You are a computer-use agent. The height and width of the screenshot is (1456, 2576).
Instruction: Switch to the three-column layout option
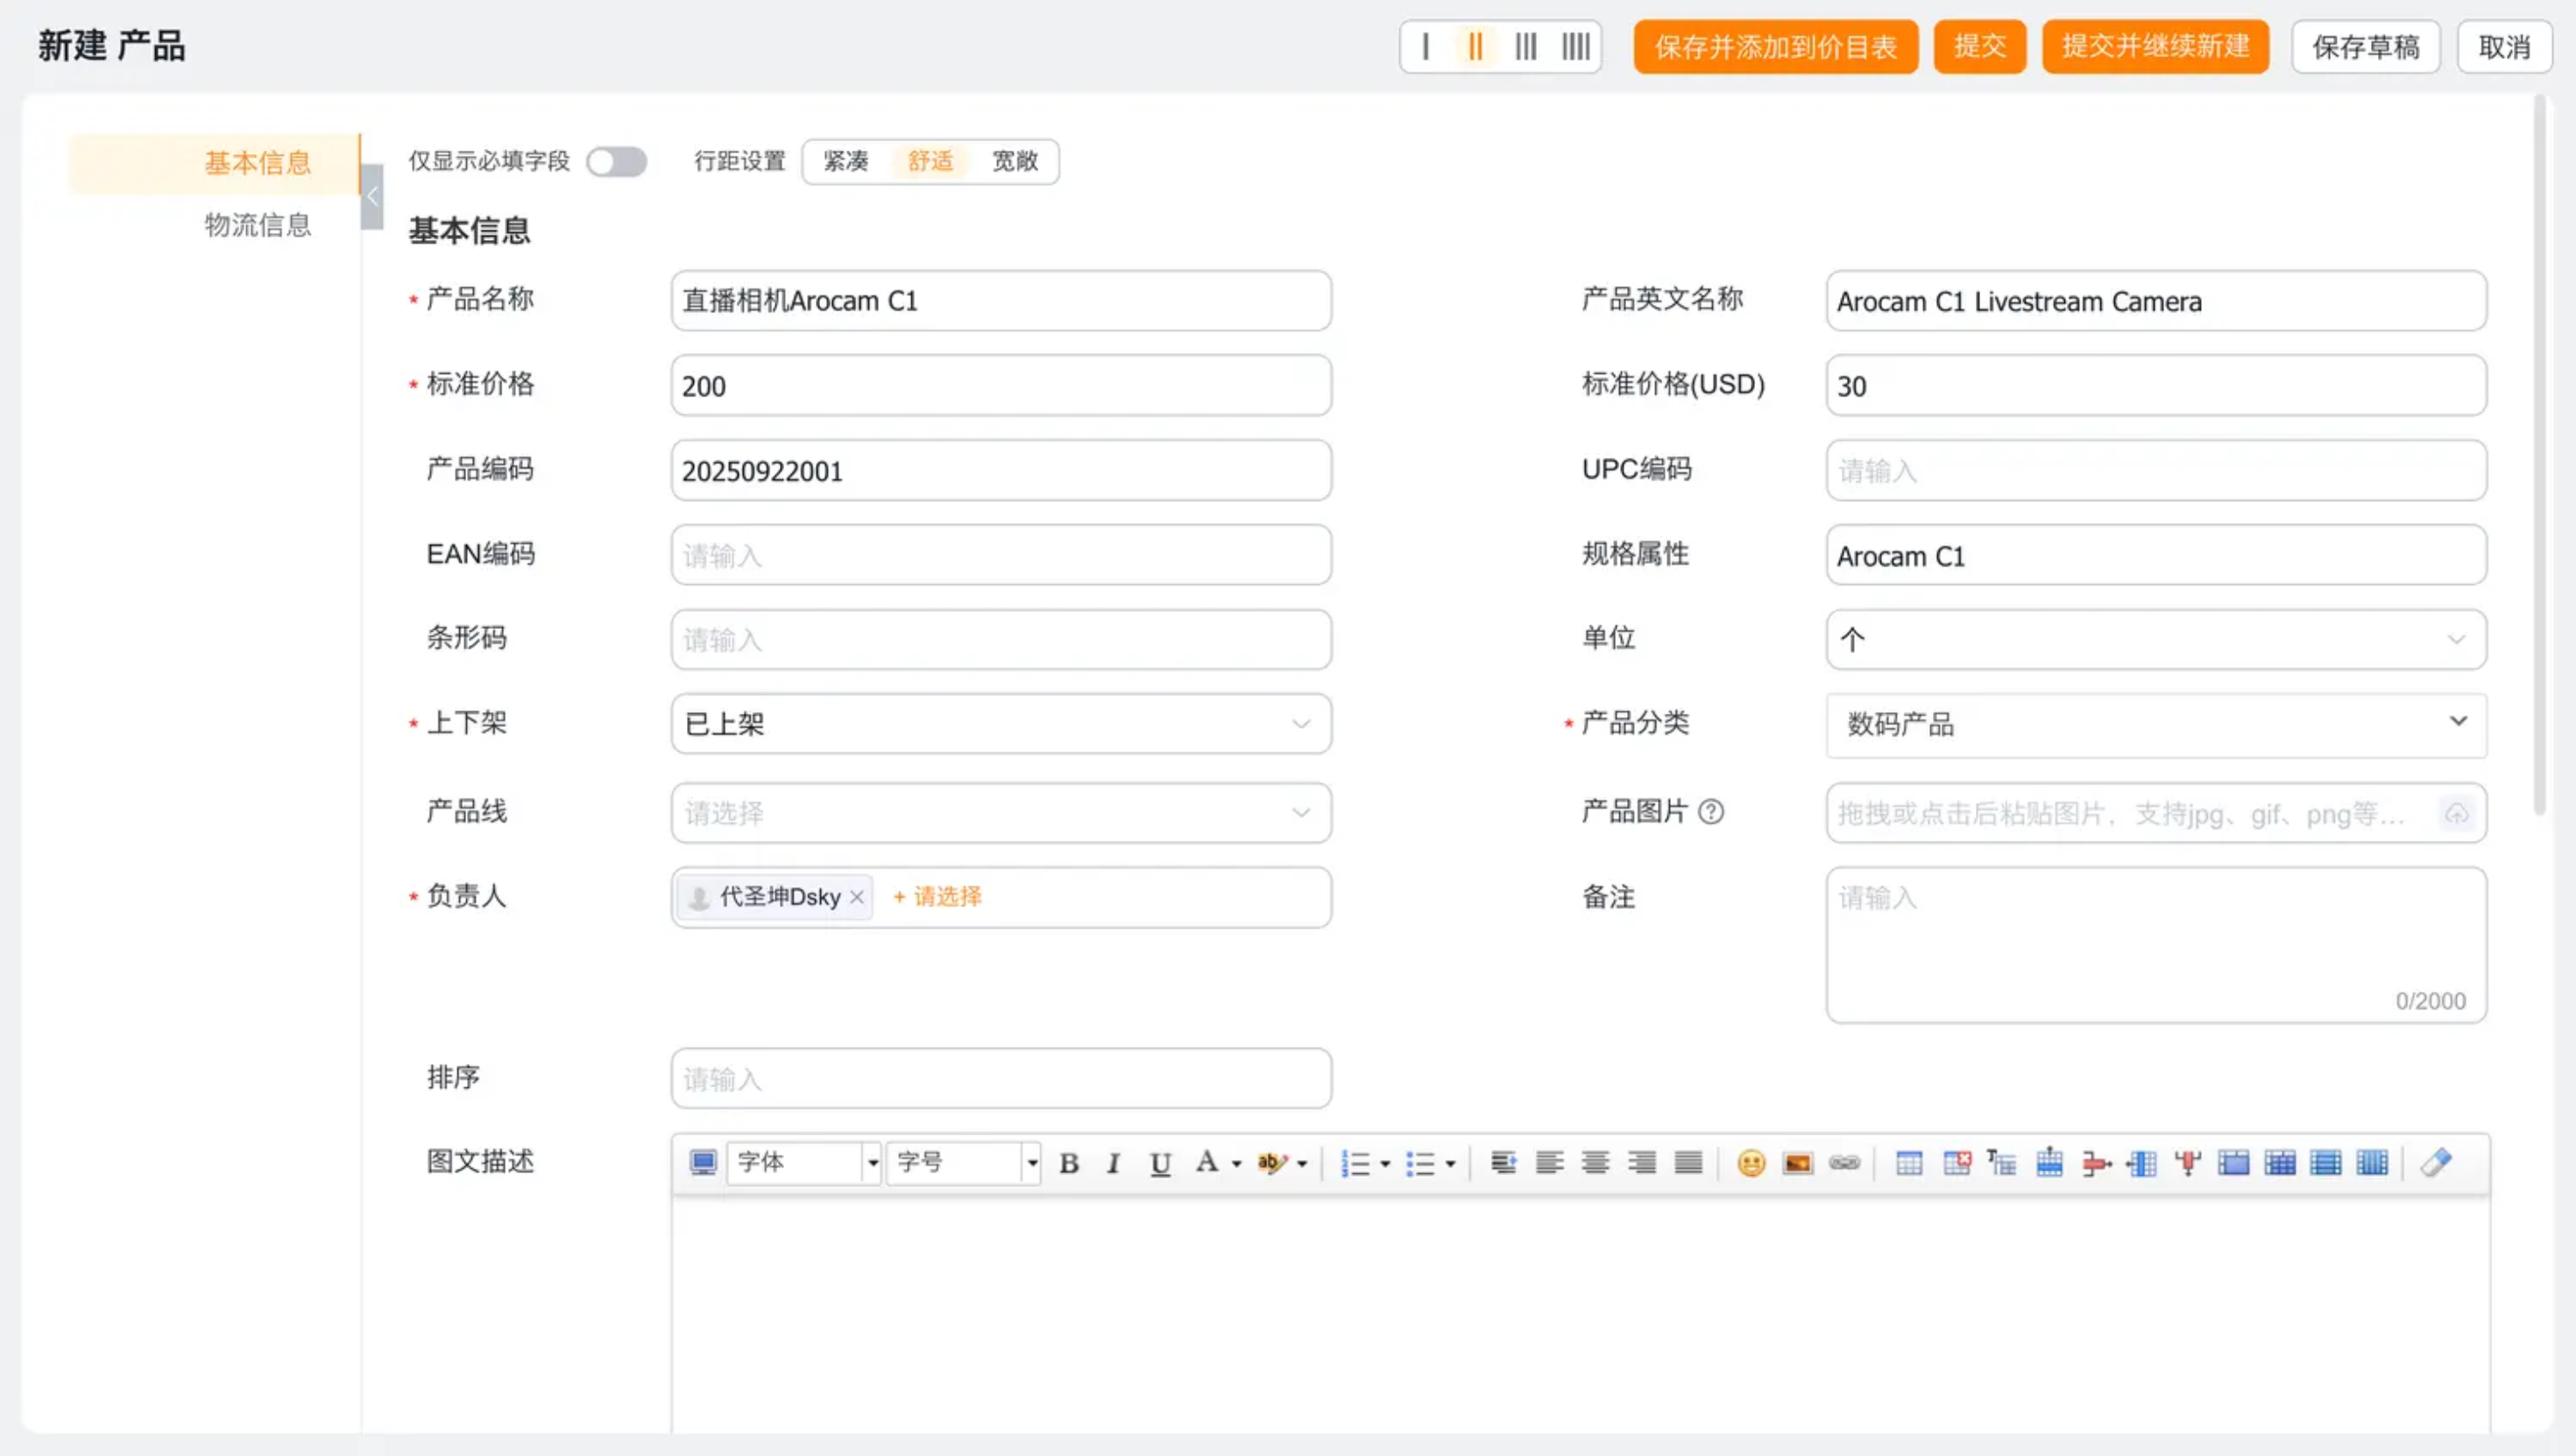1525,47
